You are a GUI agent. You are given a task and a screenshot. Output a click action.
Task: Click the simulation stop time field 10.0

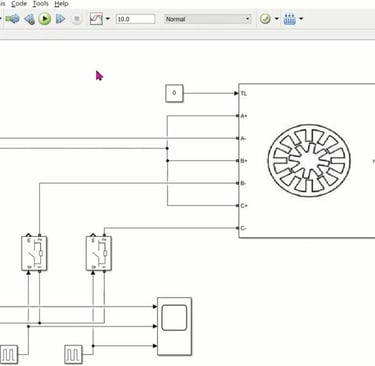pos(135,19)
